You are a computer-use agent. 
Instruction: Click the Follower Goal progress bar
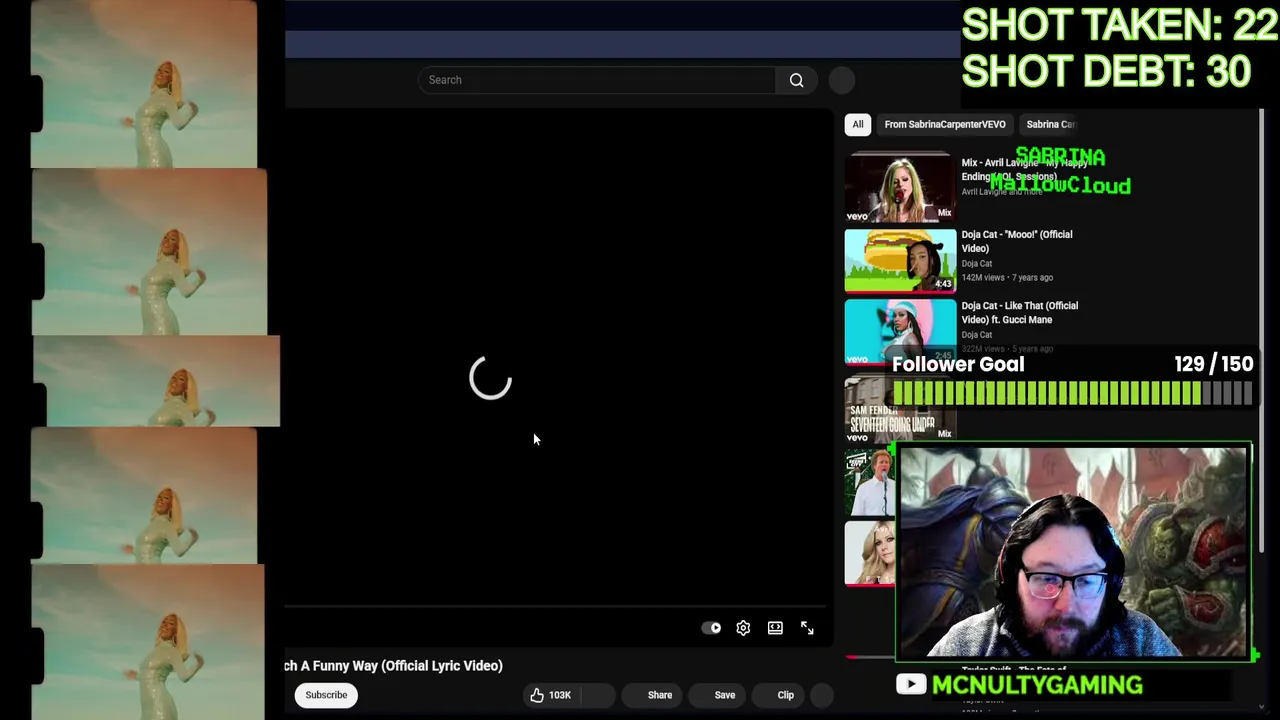pos(1072,394)
